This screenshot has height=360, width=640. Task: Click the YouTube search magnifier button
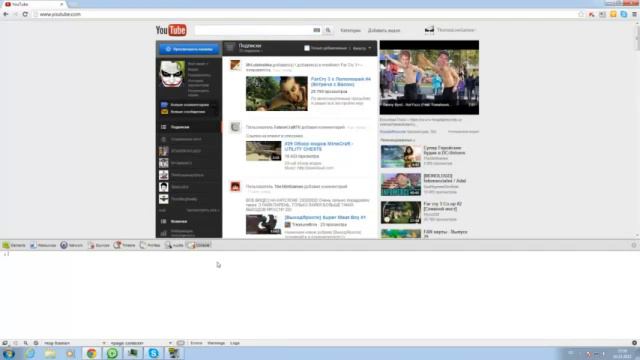[328, 30]
